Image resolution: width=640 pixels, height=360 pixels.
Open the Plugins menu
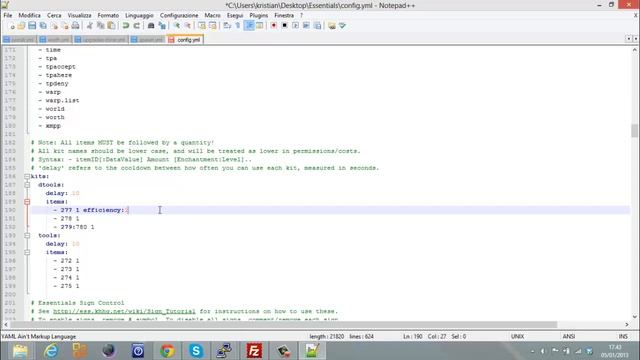[259, 15]
